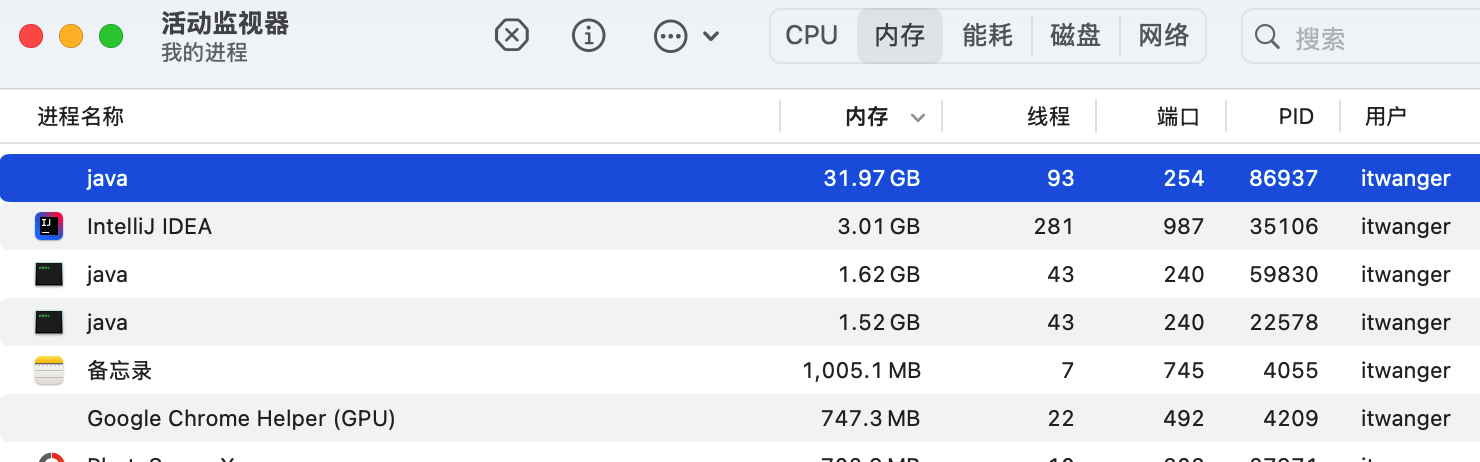The width and height of the screenshot is (1480, 462).
Task: Click the Notes (备忘录) app icon
Action: (49, 370)
